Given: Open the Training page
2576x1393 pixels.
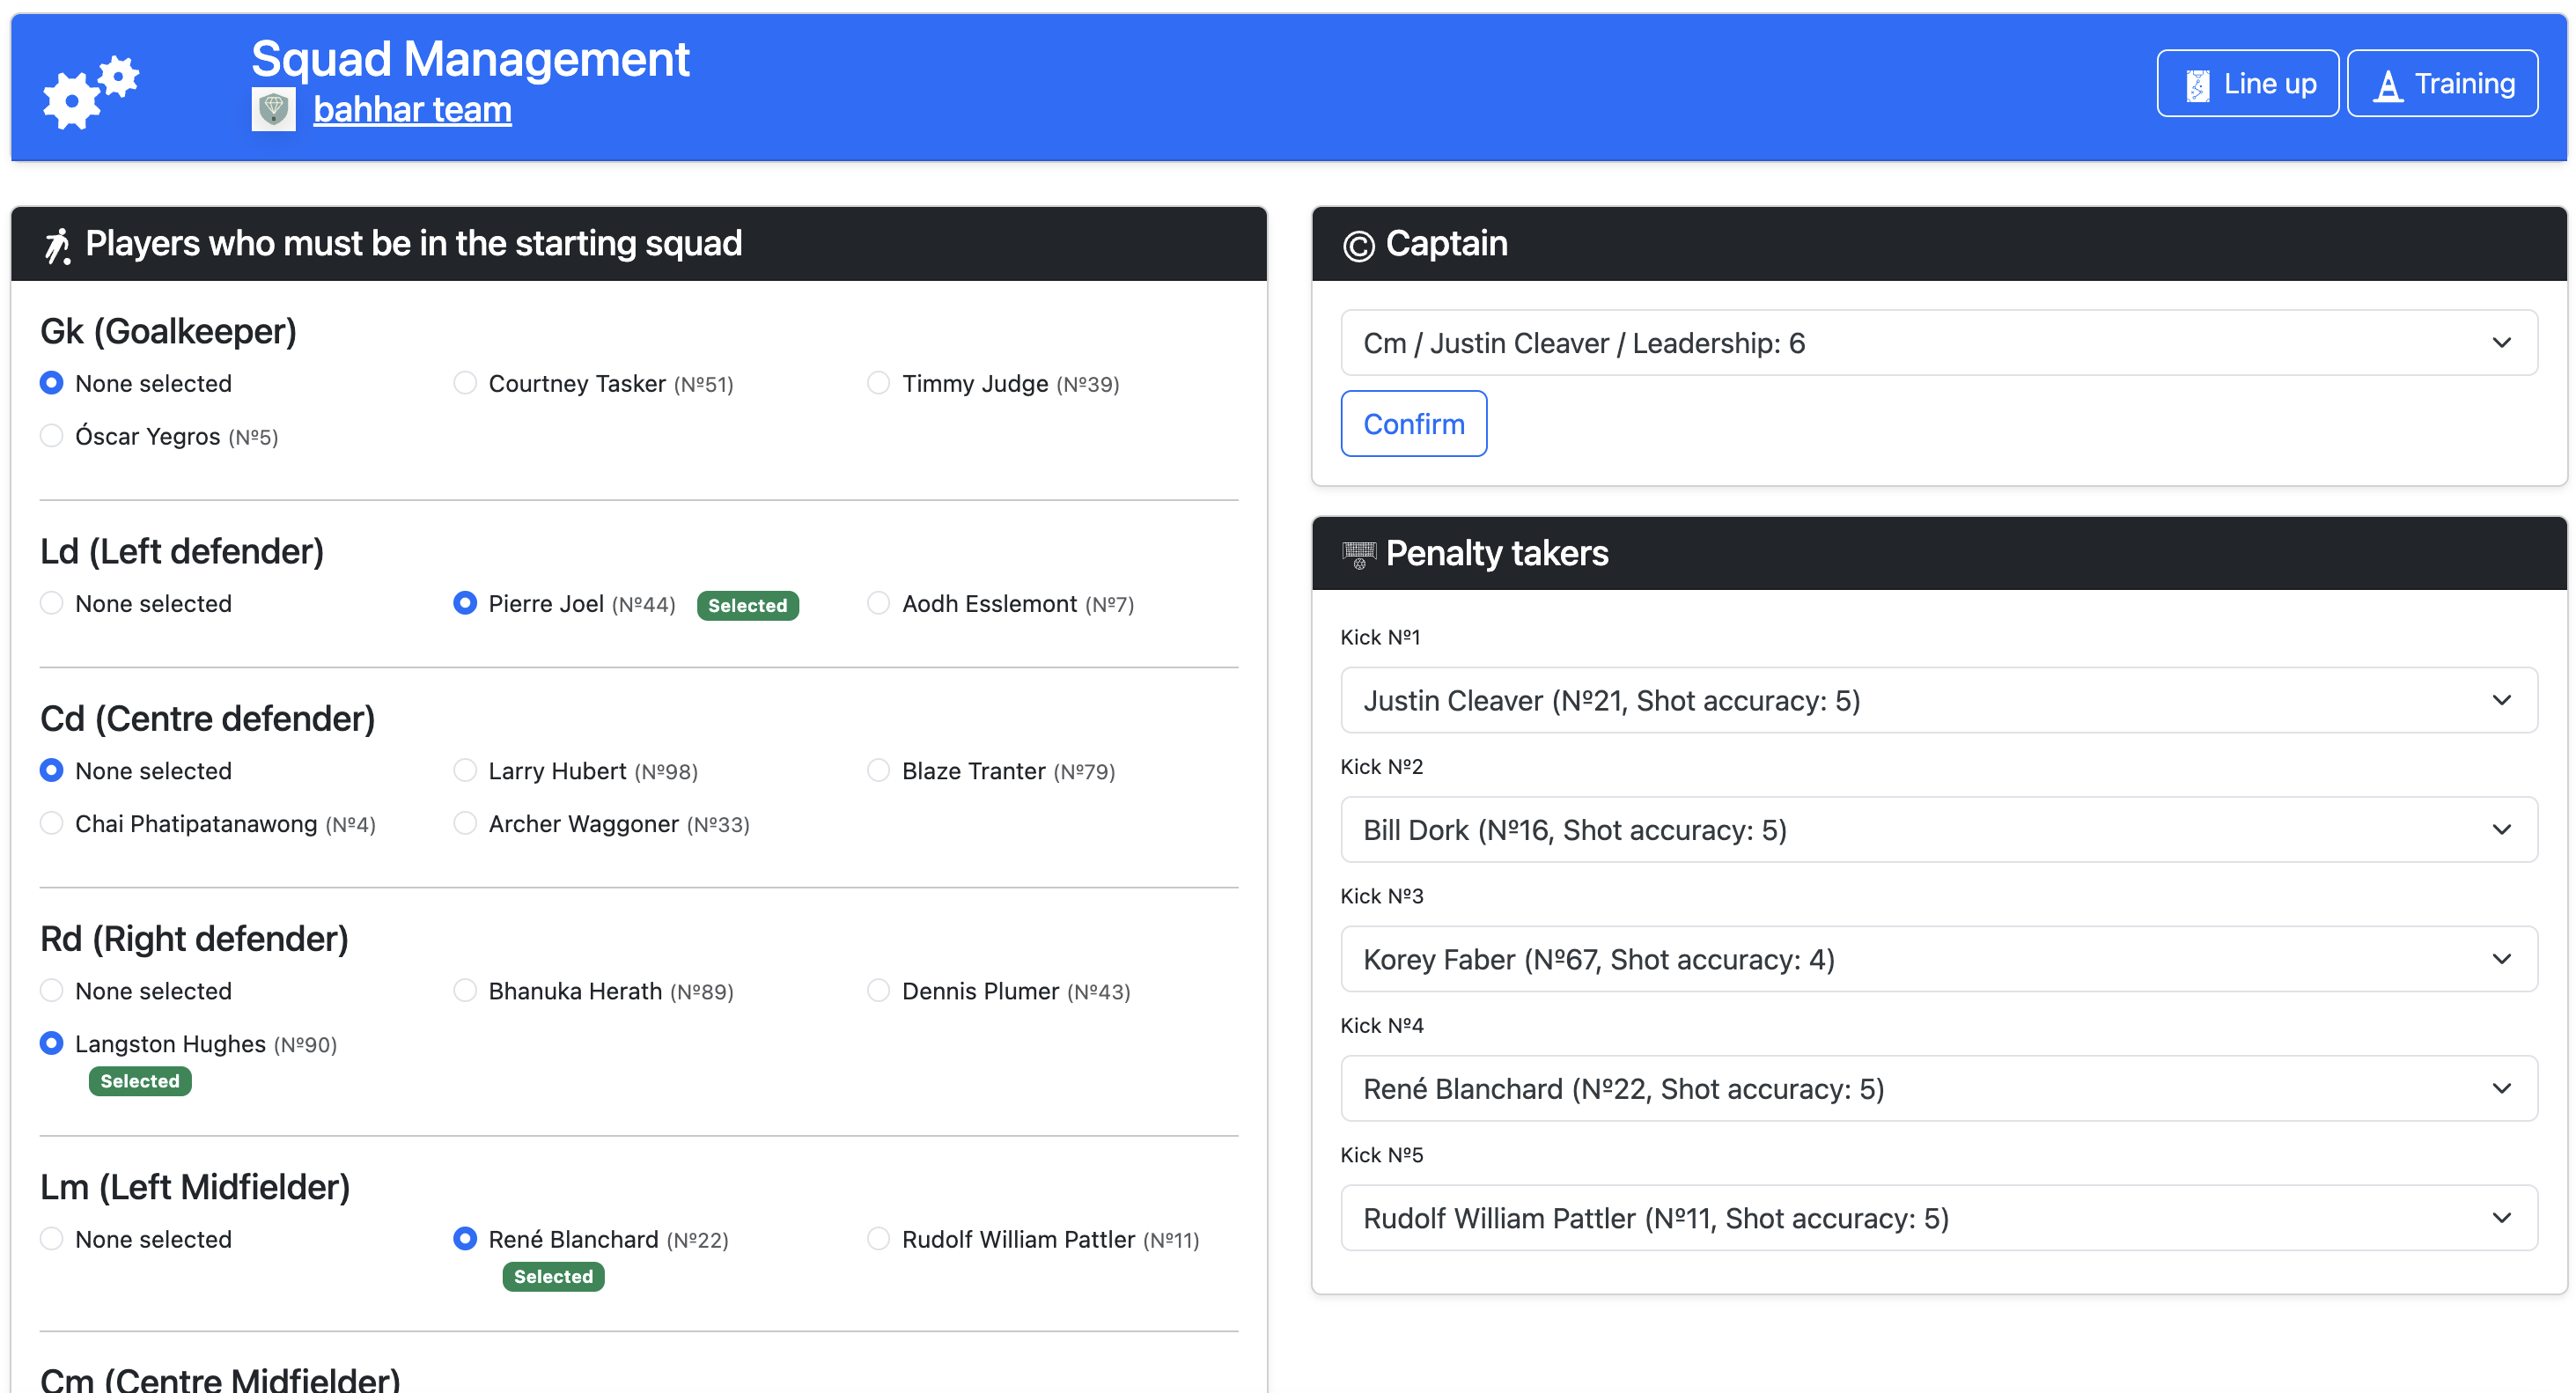Looking at the screenshot, I should coord(2442,83).
